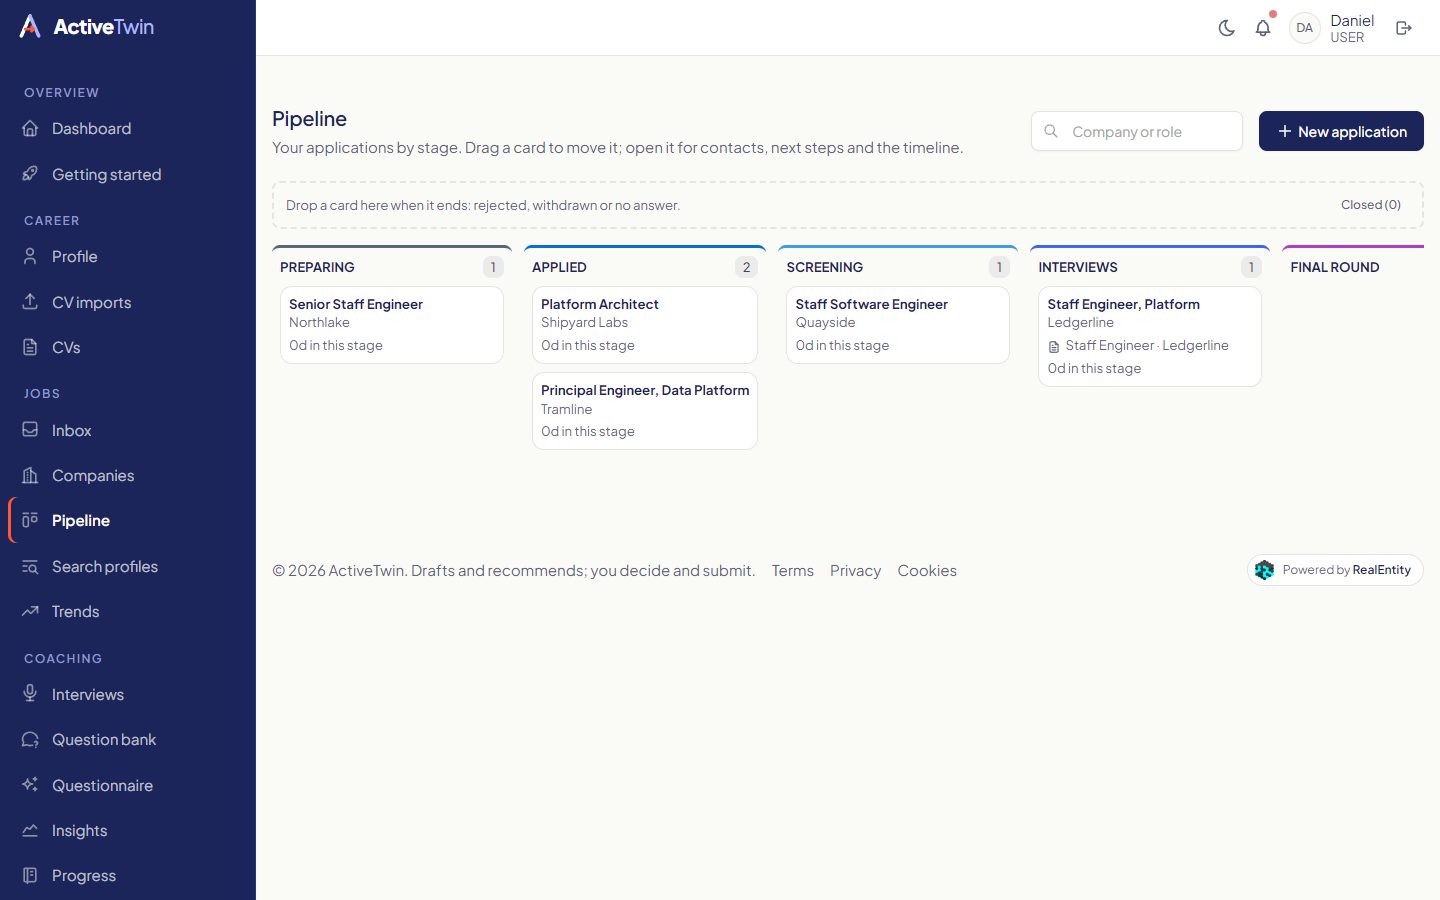Click Applied count badge 2
This screenshot has width=1440, height=900.
click(x=746, y=267)
